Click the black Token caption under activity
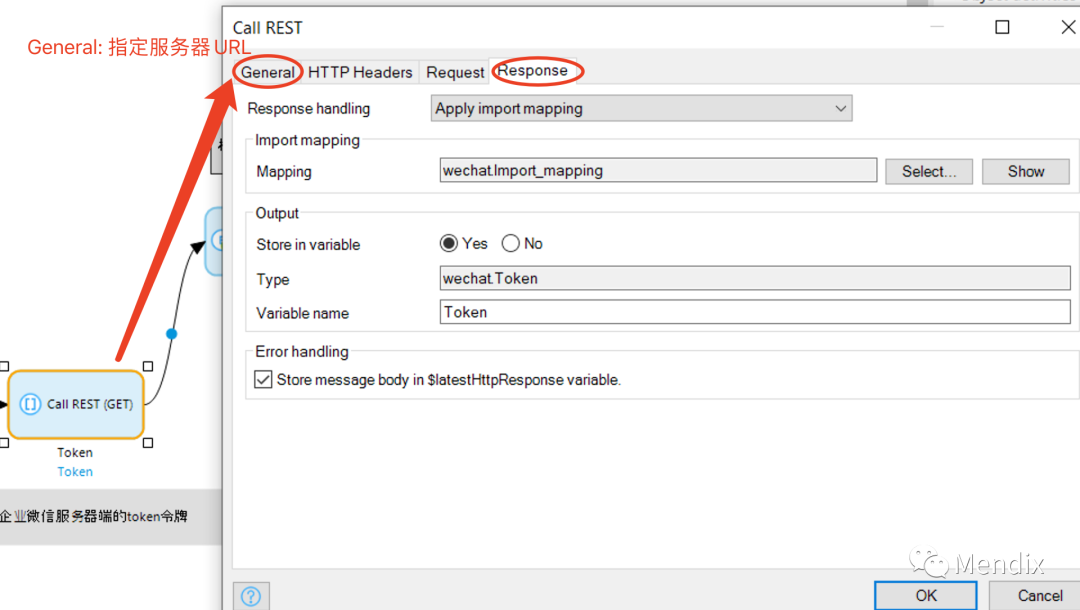 [75, 452]
